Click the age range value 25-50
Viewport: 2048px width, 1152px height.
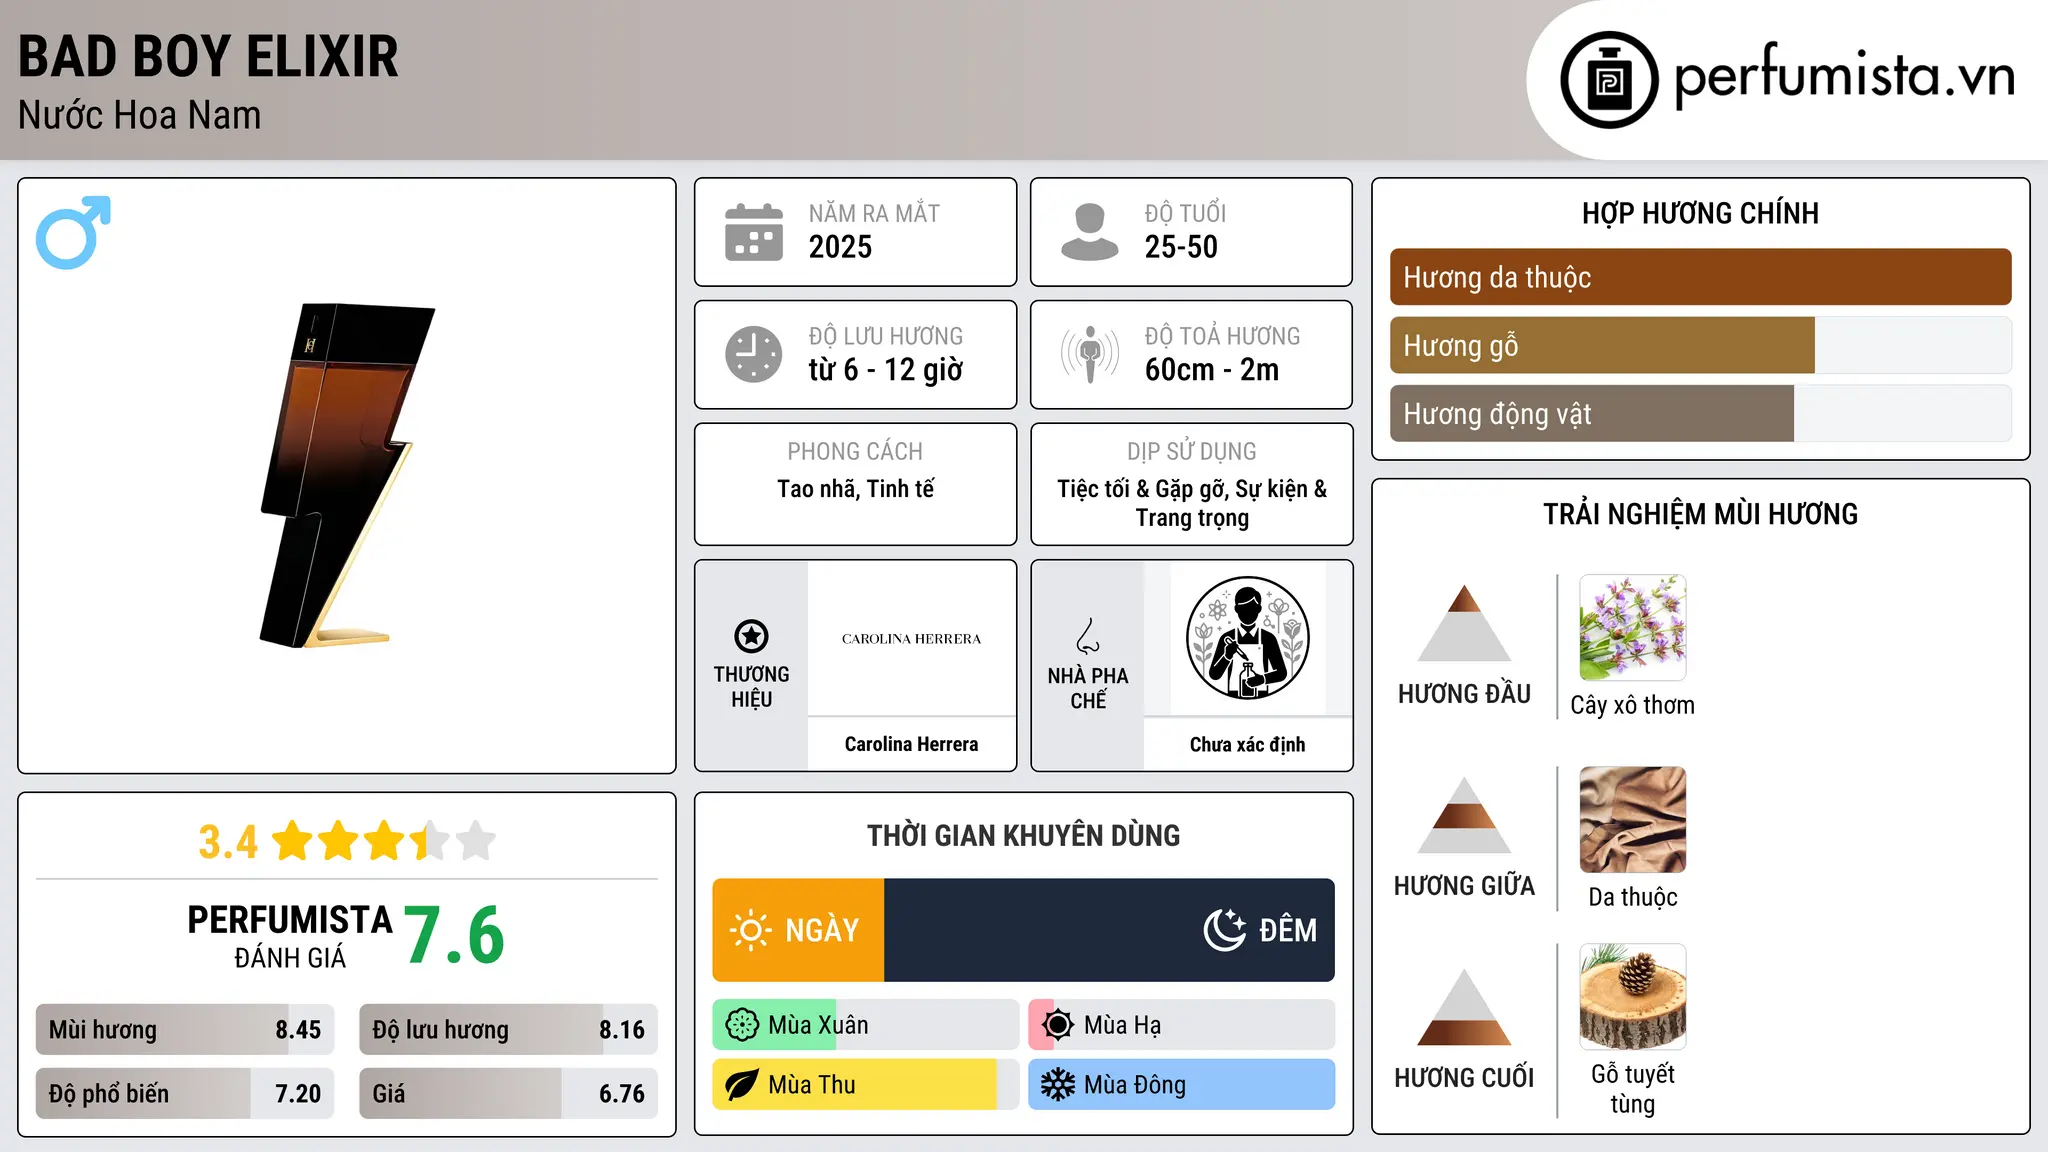pos(1181,247)
